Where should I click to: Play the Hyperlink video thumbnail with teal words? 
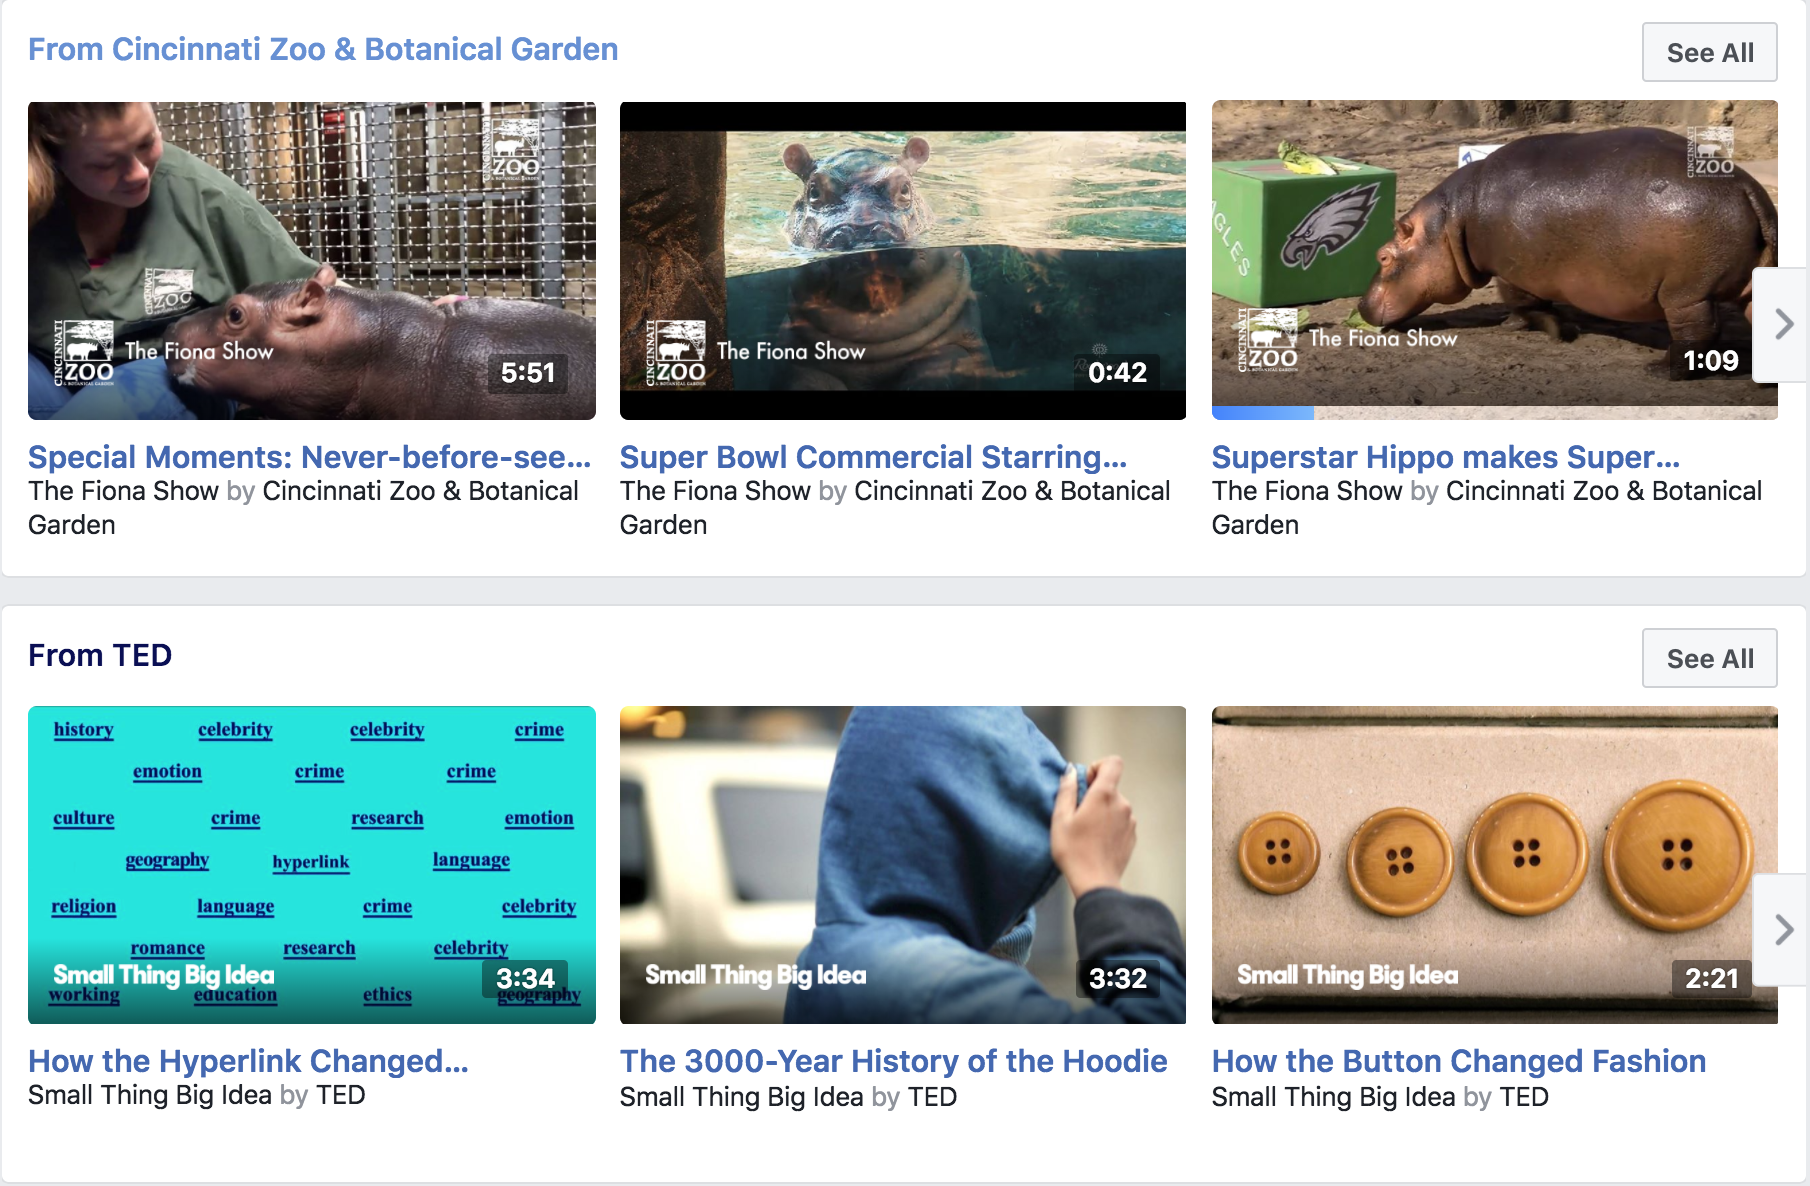click(312, 865)
